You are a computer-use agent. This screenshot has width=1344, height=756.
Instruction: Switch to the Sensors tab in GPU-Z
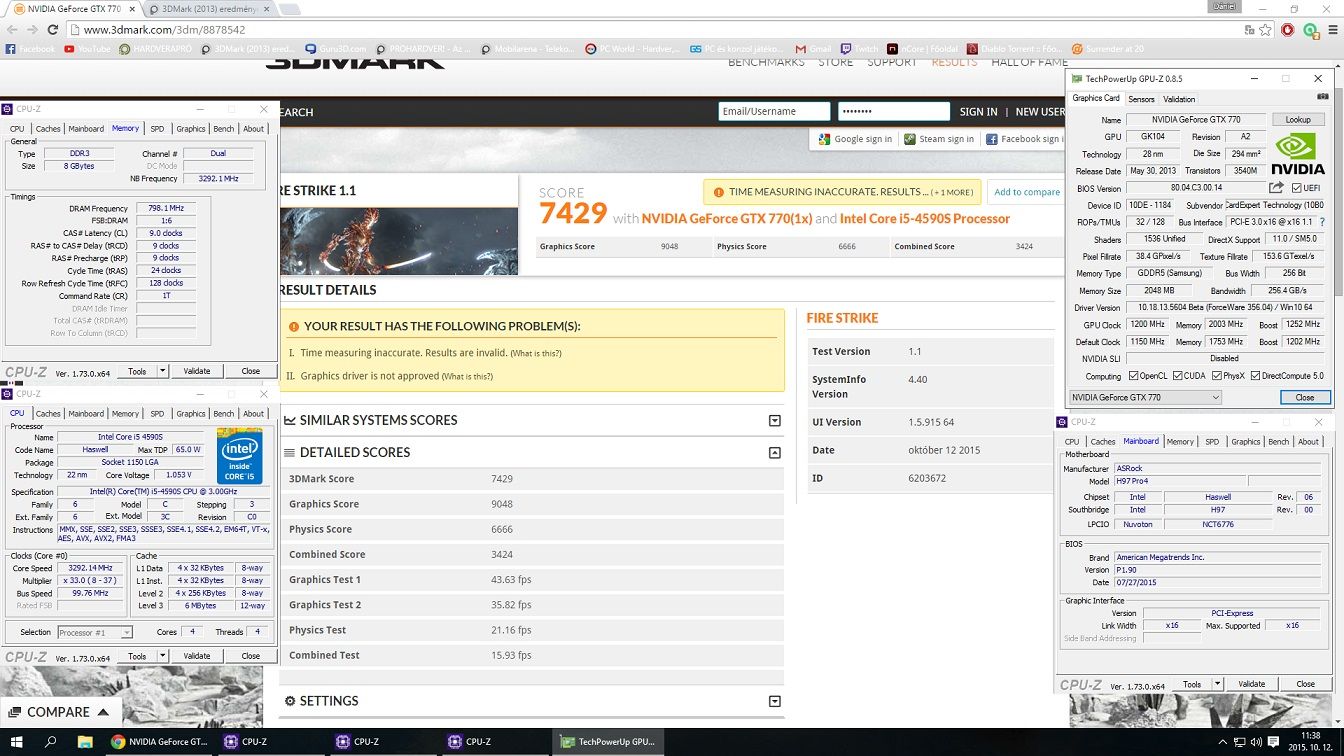[1141, 99]
